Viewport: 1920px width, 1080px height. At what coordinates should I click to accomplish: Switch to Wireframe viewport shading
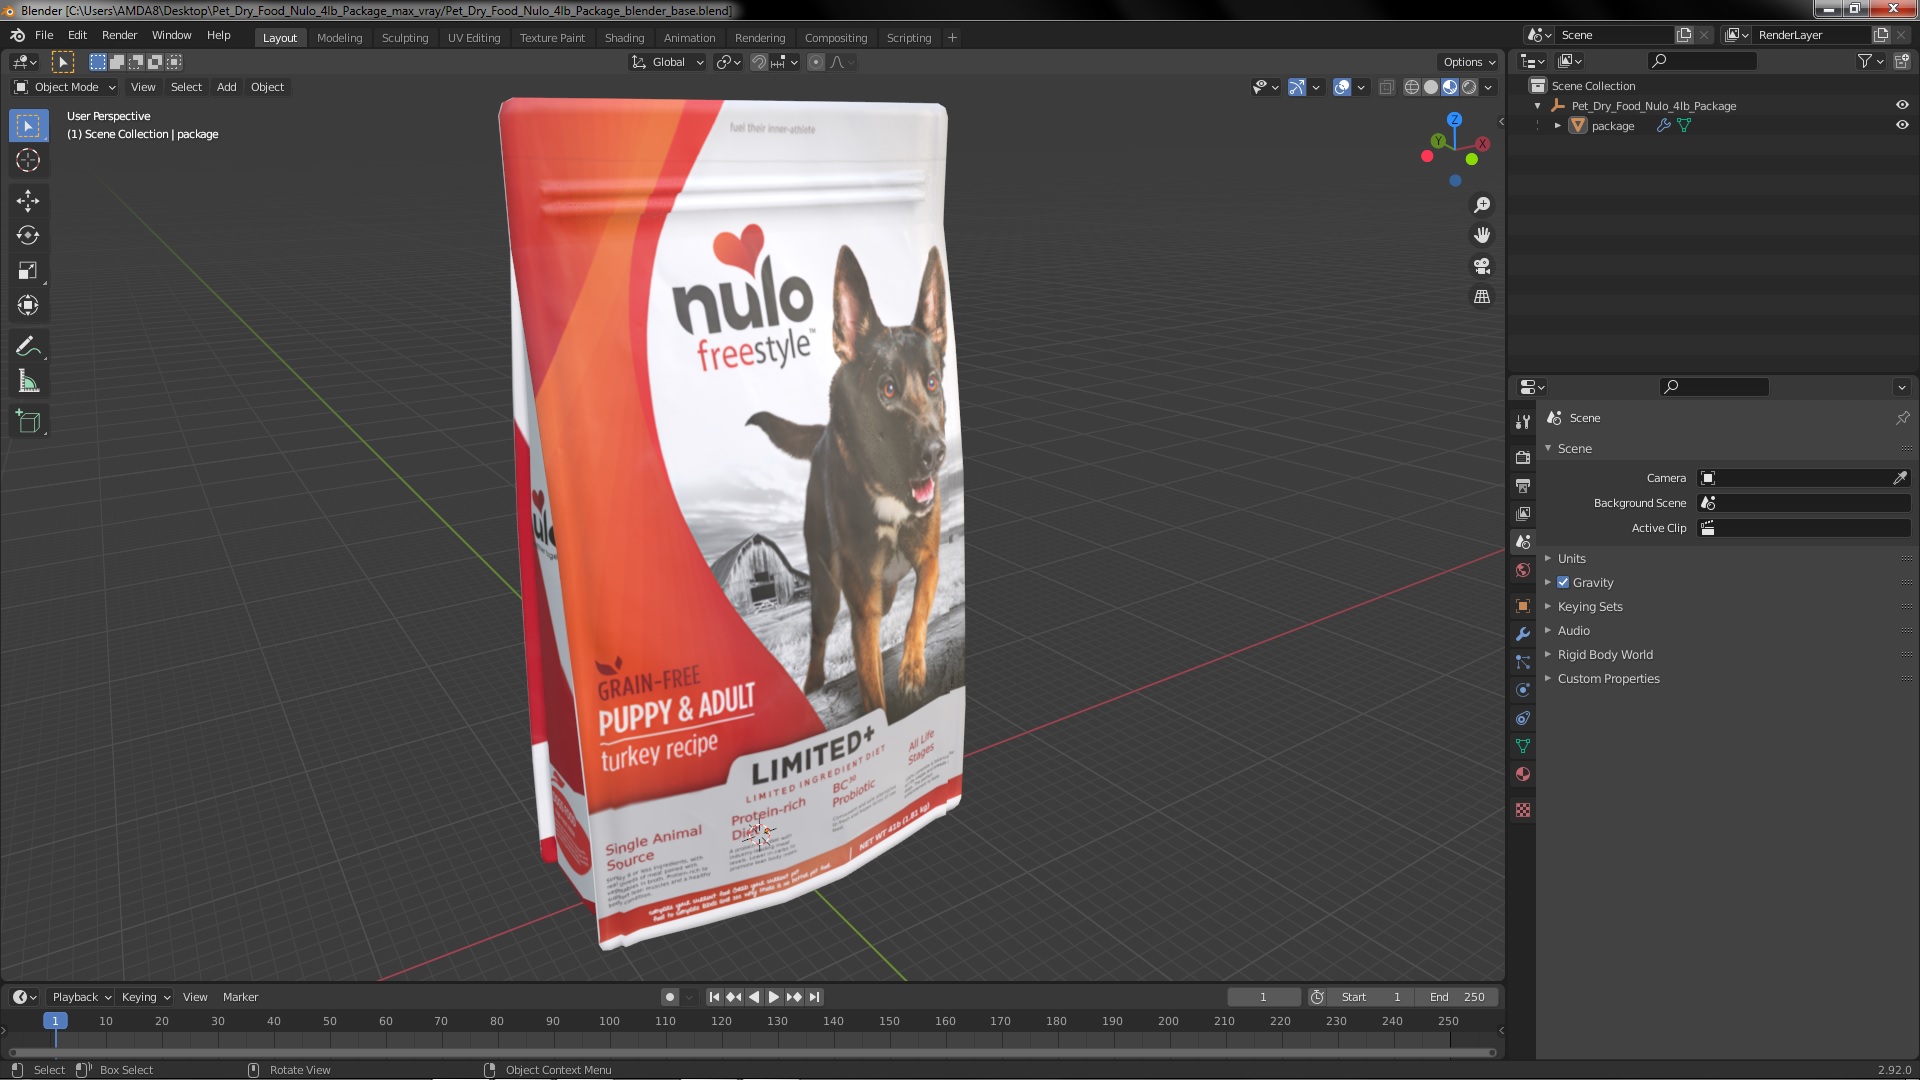click(1411, 87)
